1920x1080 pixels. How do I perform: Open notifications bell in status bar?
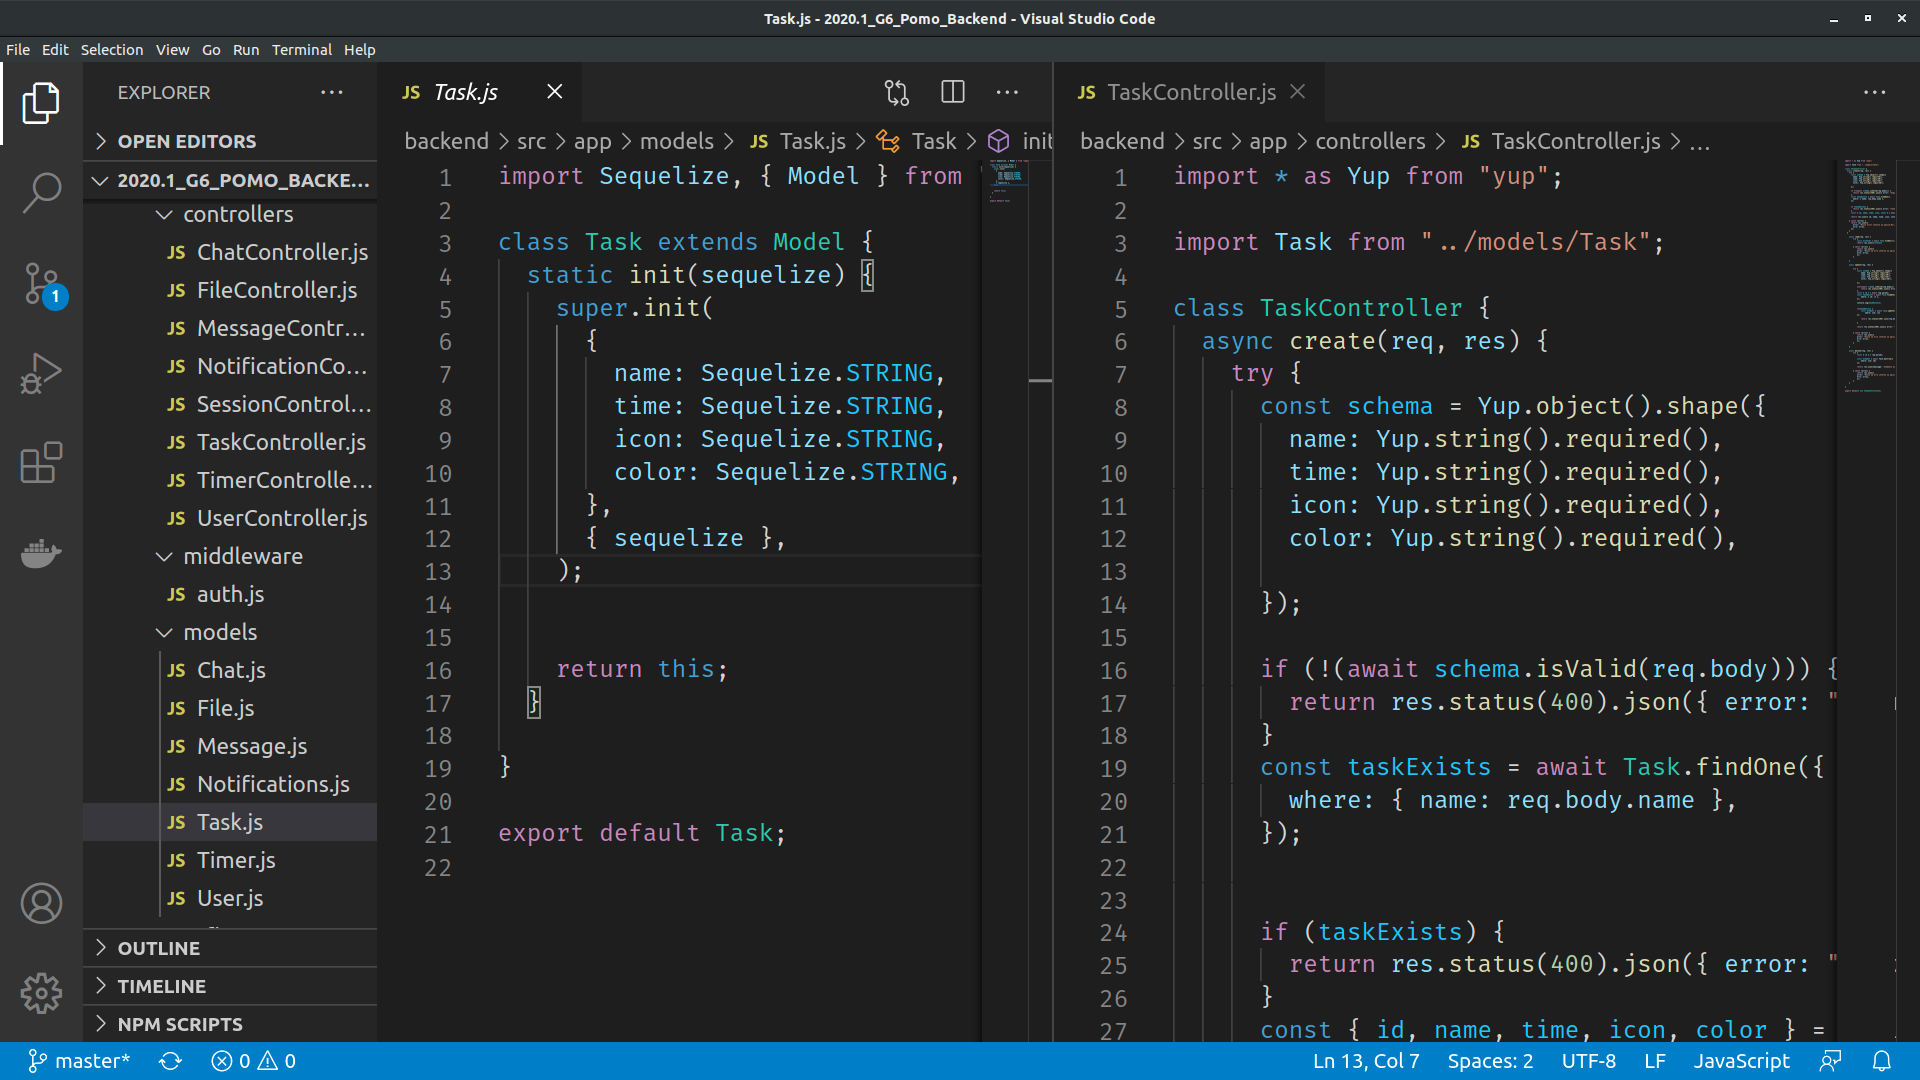[x=1881, y=1061]
